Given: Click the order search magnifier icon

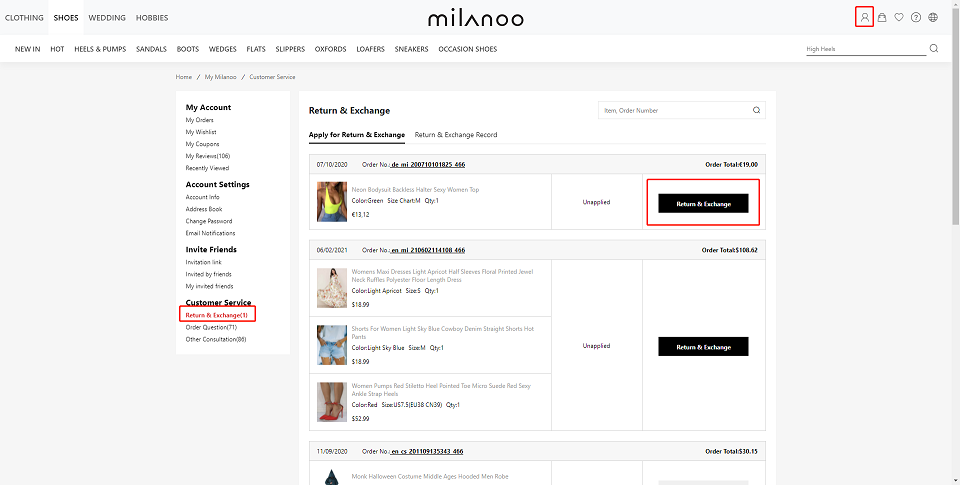Looking at the screenshot, I should [x=757, y=110].
